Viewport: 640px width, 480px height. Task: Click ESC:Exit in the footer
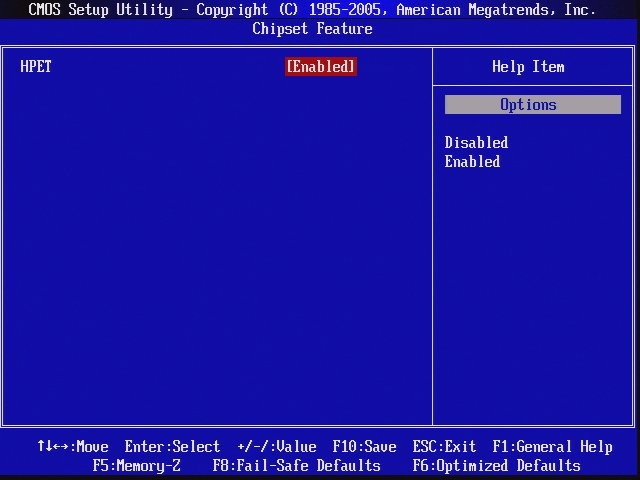tap(444, 447)
